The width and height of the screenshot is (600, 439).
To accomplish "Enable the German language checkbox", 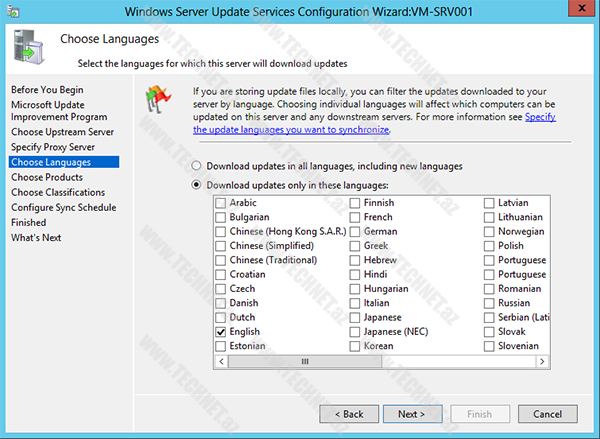I will (355, 232).
